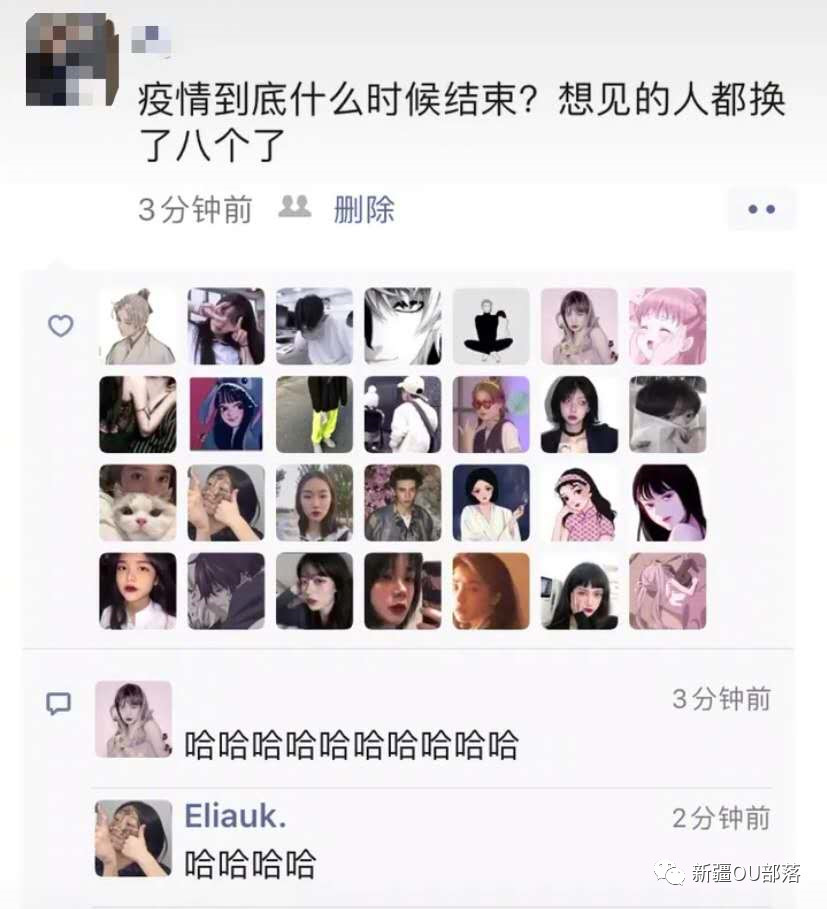827x909 pixels.
Task: Open first commenter's avatar beside 哈哈哈哈哈哈哈哈哈哈
Action: click(x=133, y=719)
